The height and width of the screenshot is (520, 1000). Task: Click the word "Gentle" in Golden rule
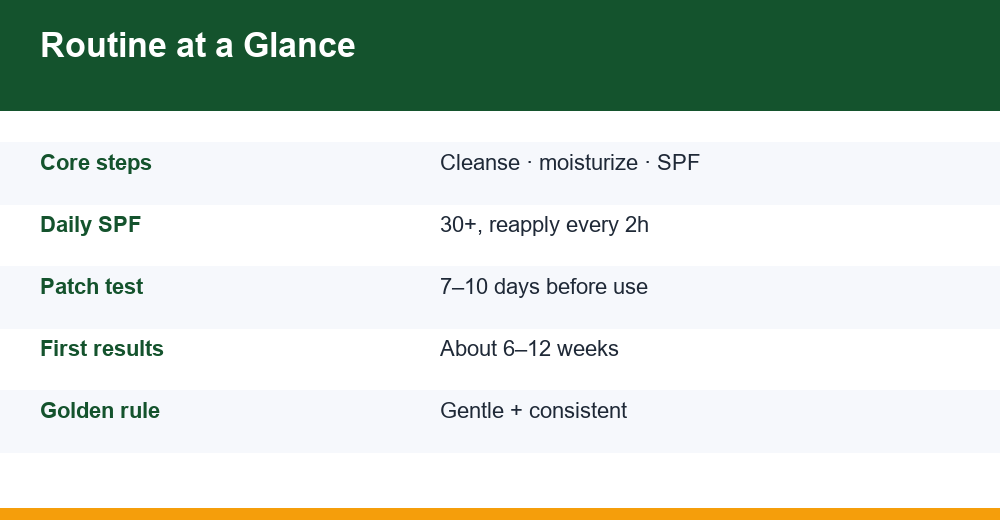click(x=472, y=410)
